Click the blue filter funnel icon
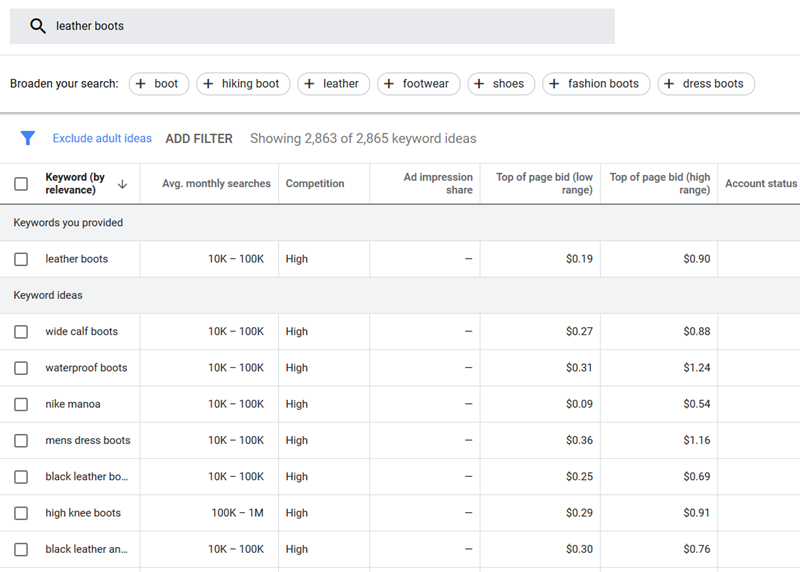The width and height of the screenshot is (800, 572). coord(28,138)
